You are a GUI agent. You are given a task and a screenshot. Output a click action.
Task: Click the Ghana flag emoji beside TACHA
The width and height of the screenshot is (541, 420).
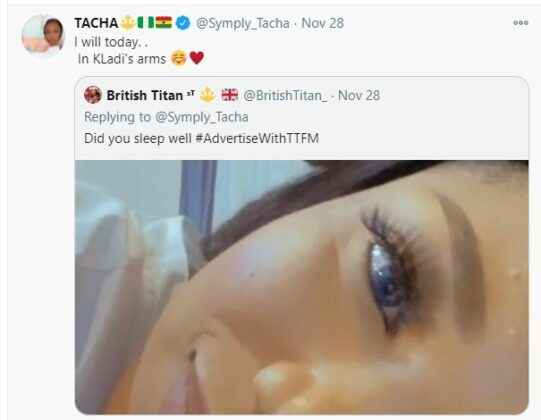(163, 23)
